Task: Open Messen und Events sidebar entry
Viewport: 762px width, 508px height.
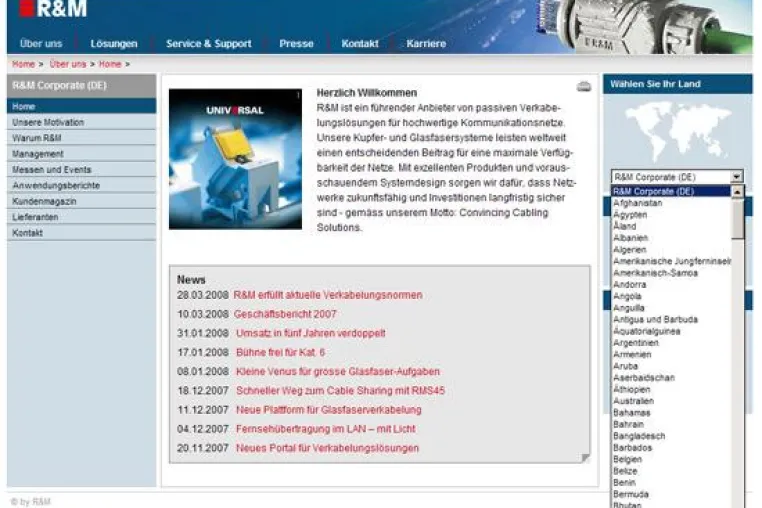Action: 82,170
